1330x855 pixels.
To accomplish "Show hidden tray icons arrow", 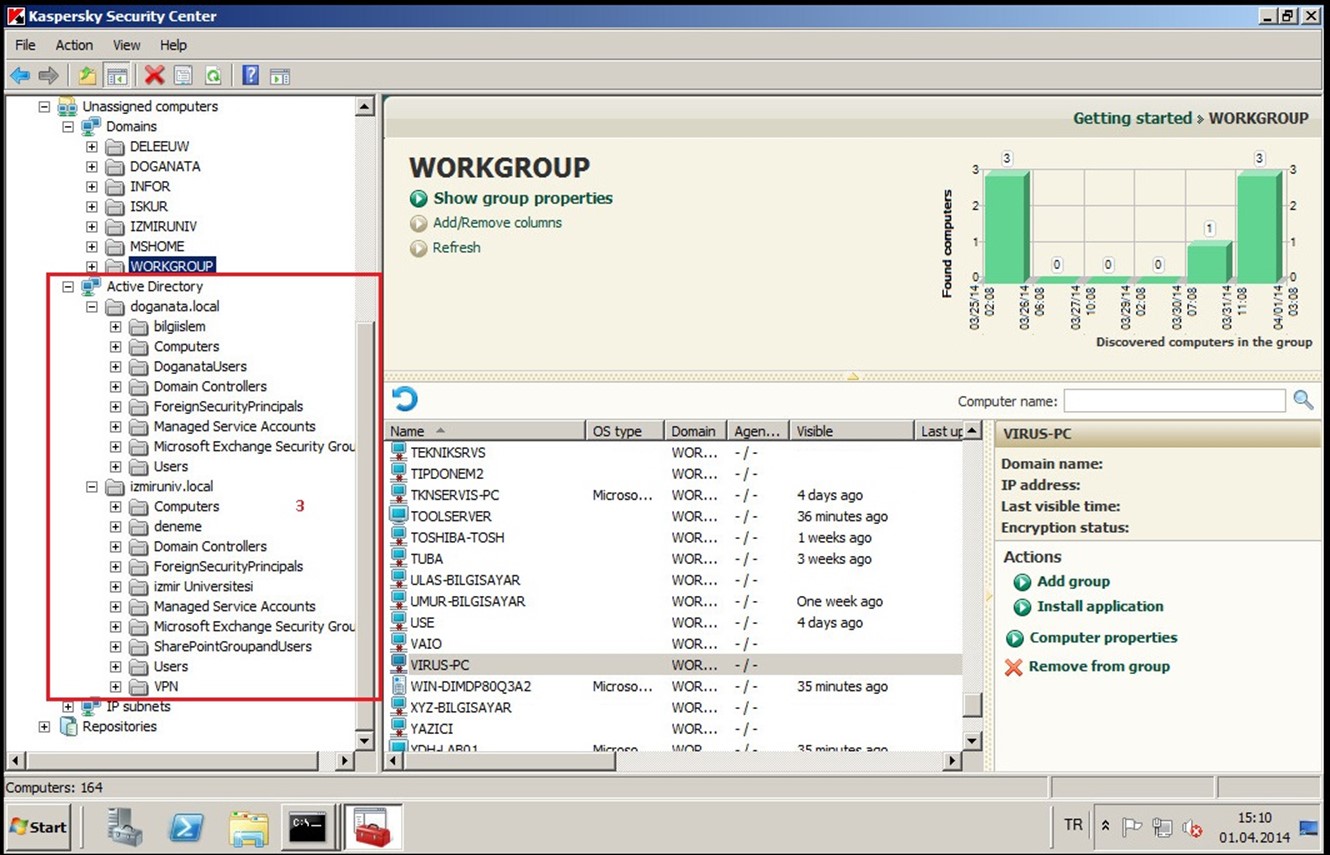I will click(x=1105, y=827).
